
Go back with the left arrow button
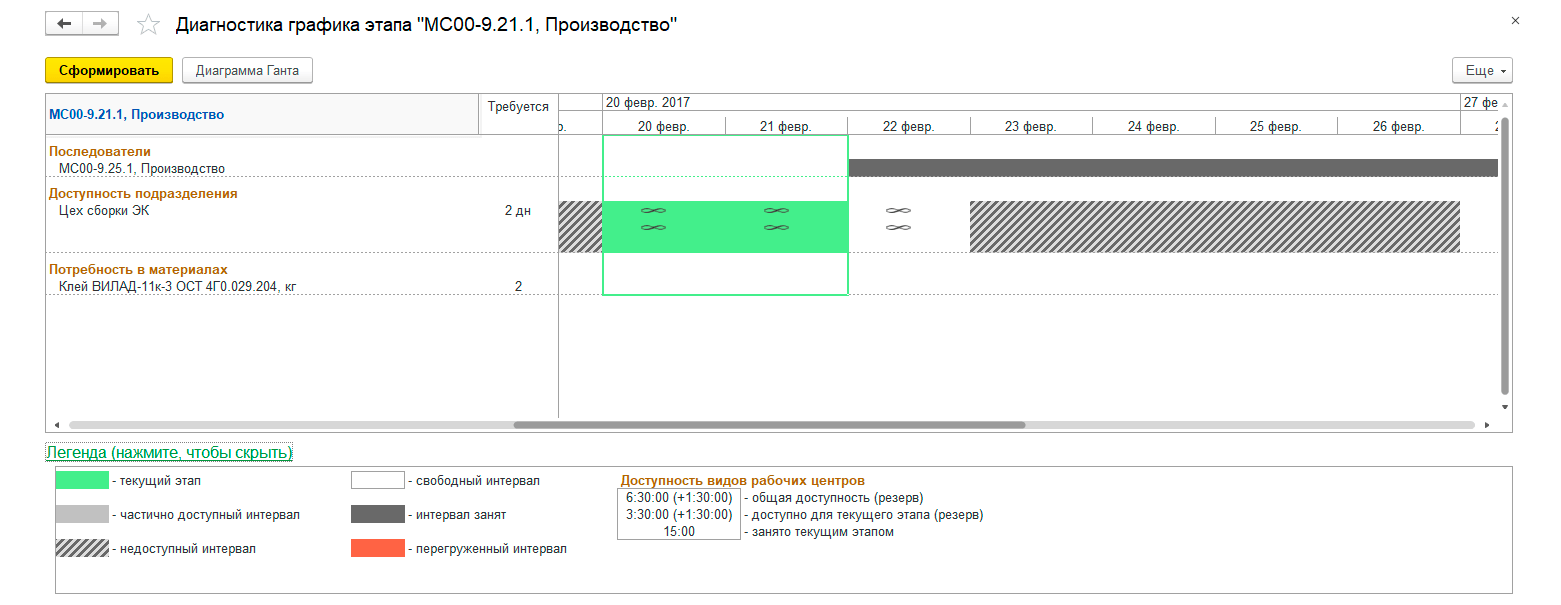[64, 23]
